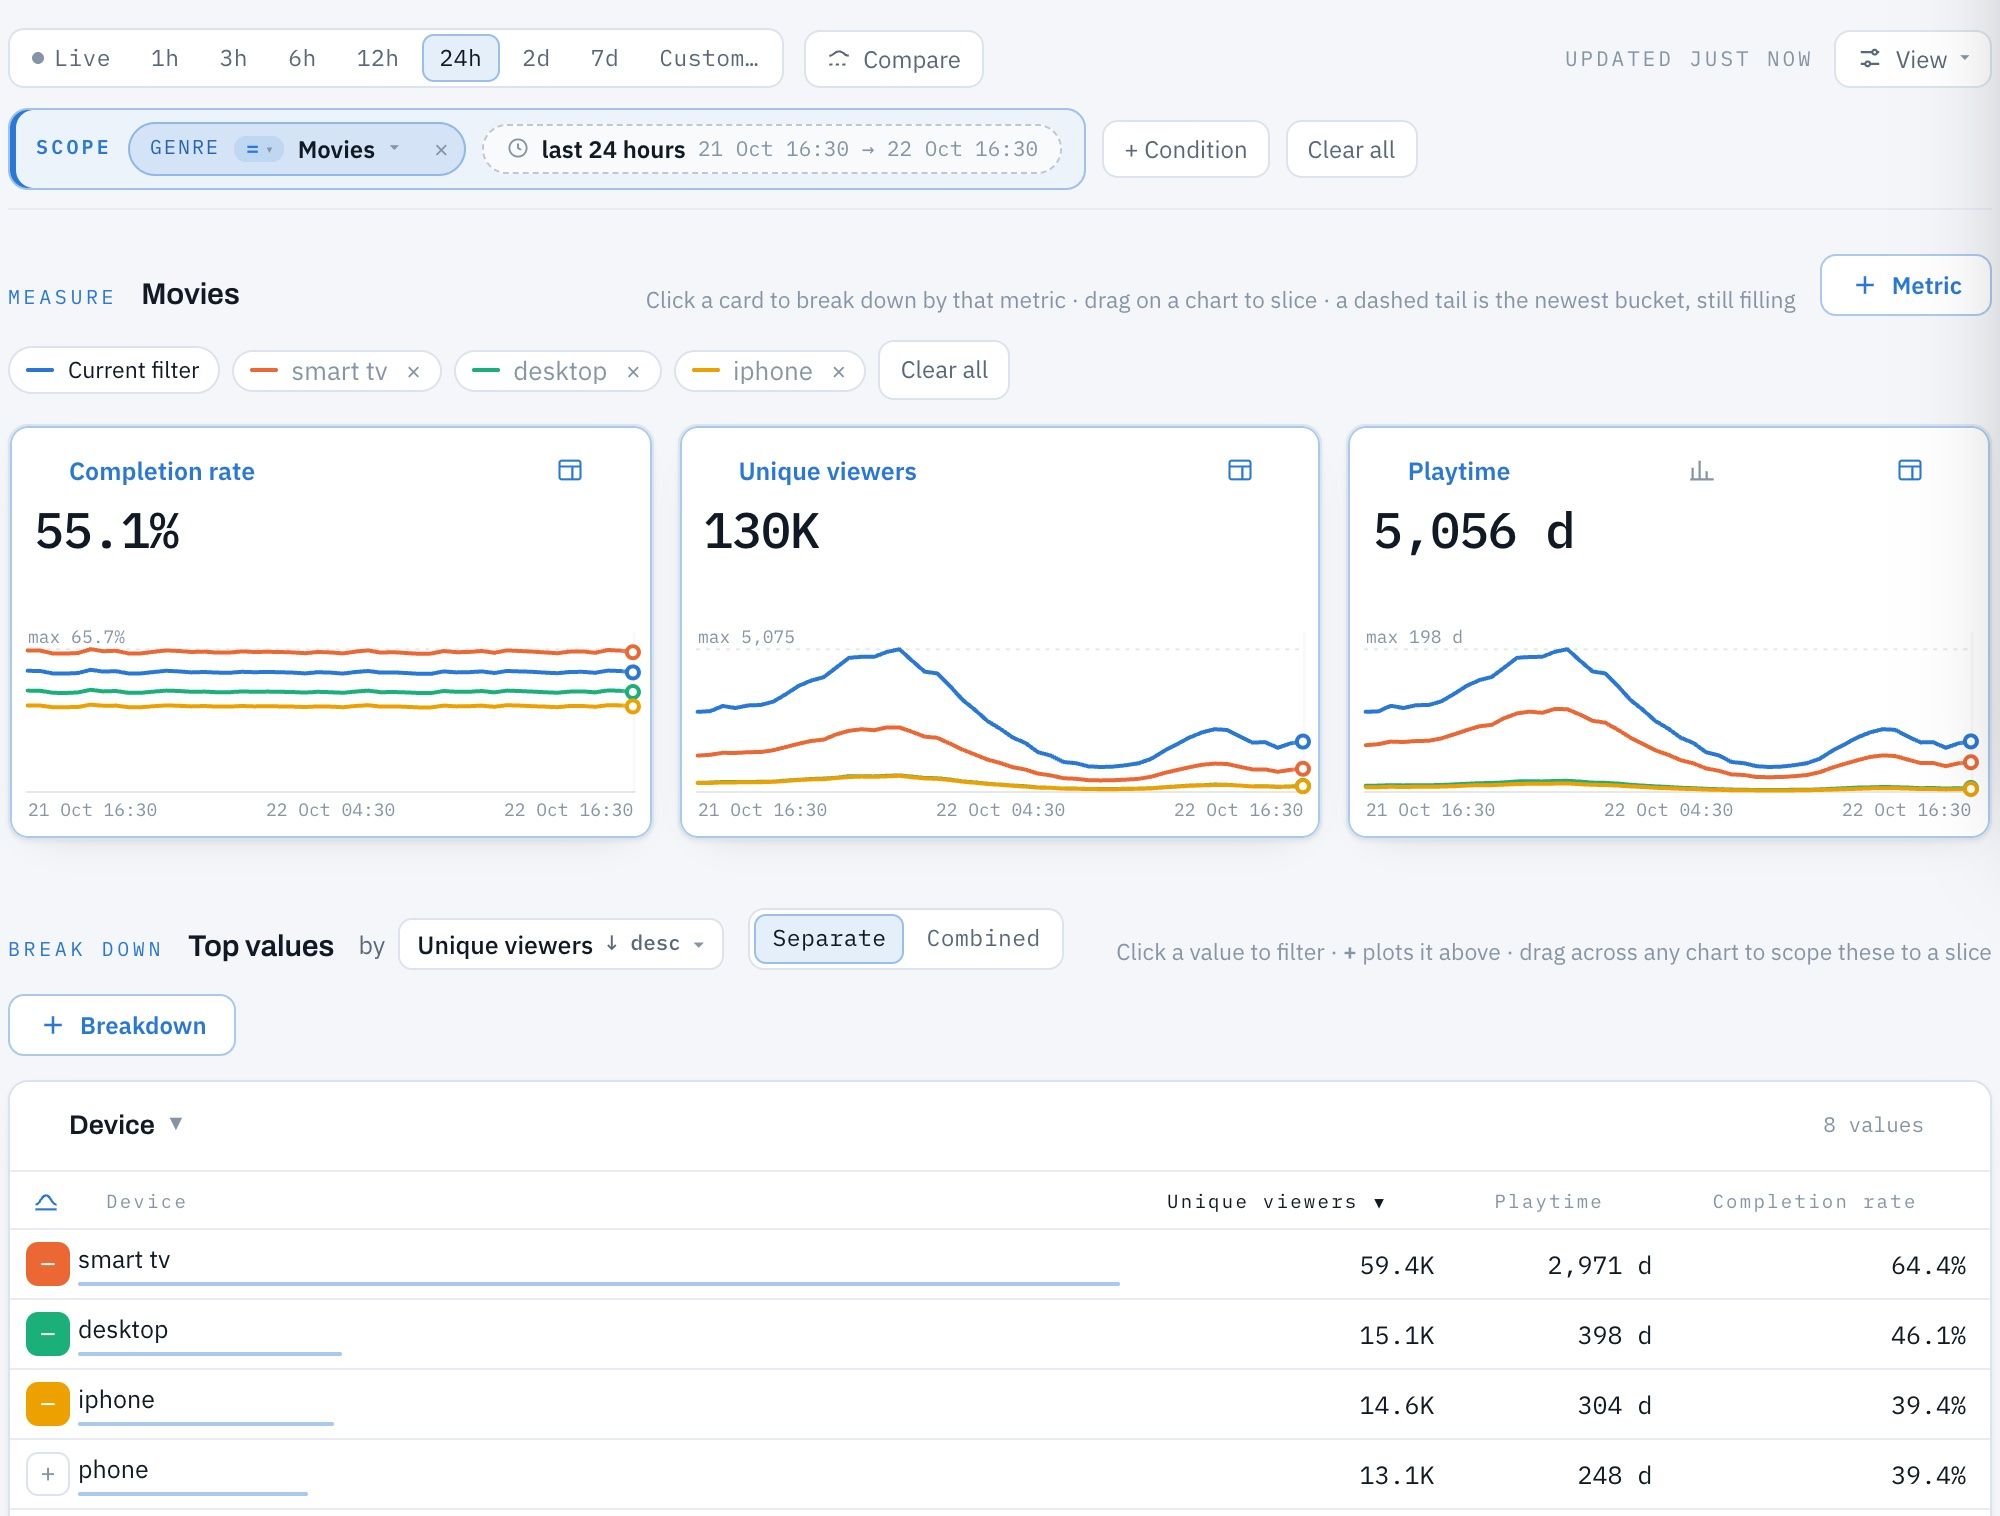Open the Movies value dropdown

pyautogui.click(x=348, y=149)
